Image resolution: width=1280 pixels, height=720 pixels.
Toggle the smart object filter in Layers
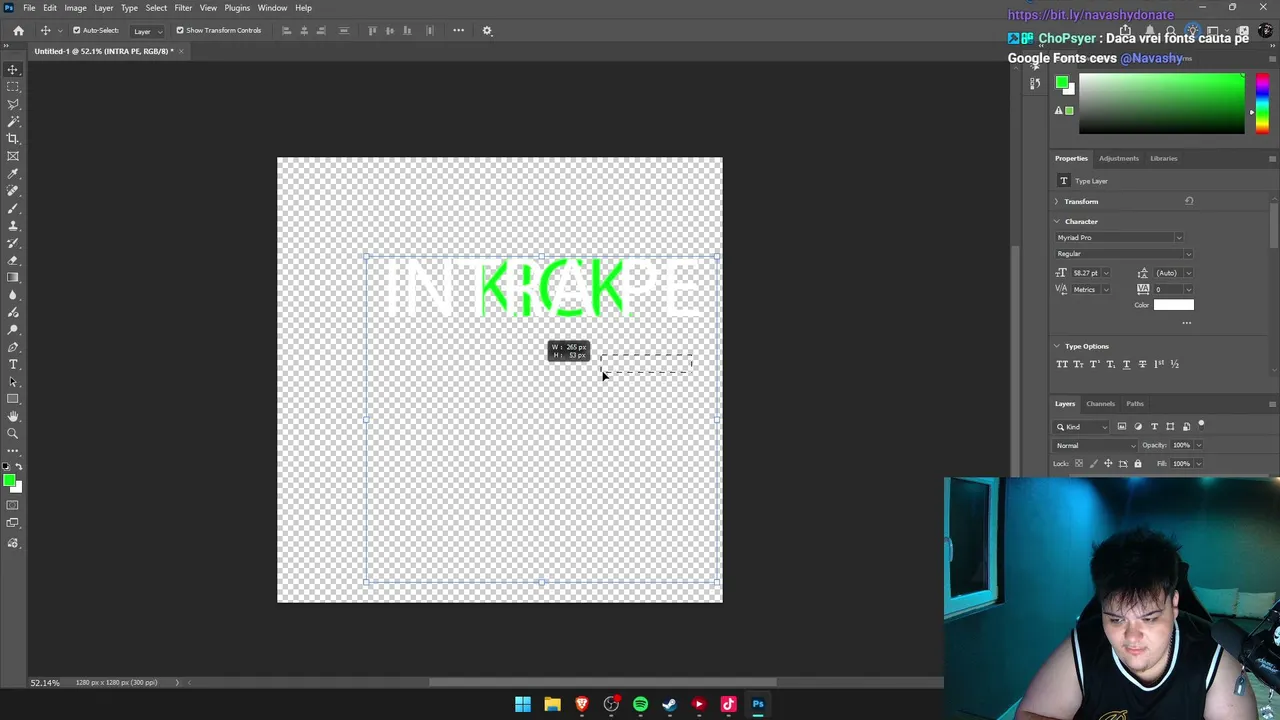coord(1186,427)
